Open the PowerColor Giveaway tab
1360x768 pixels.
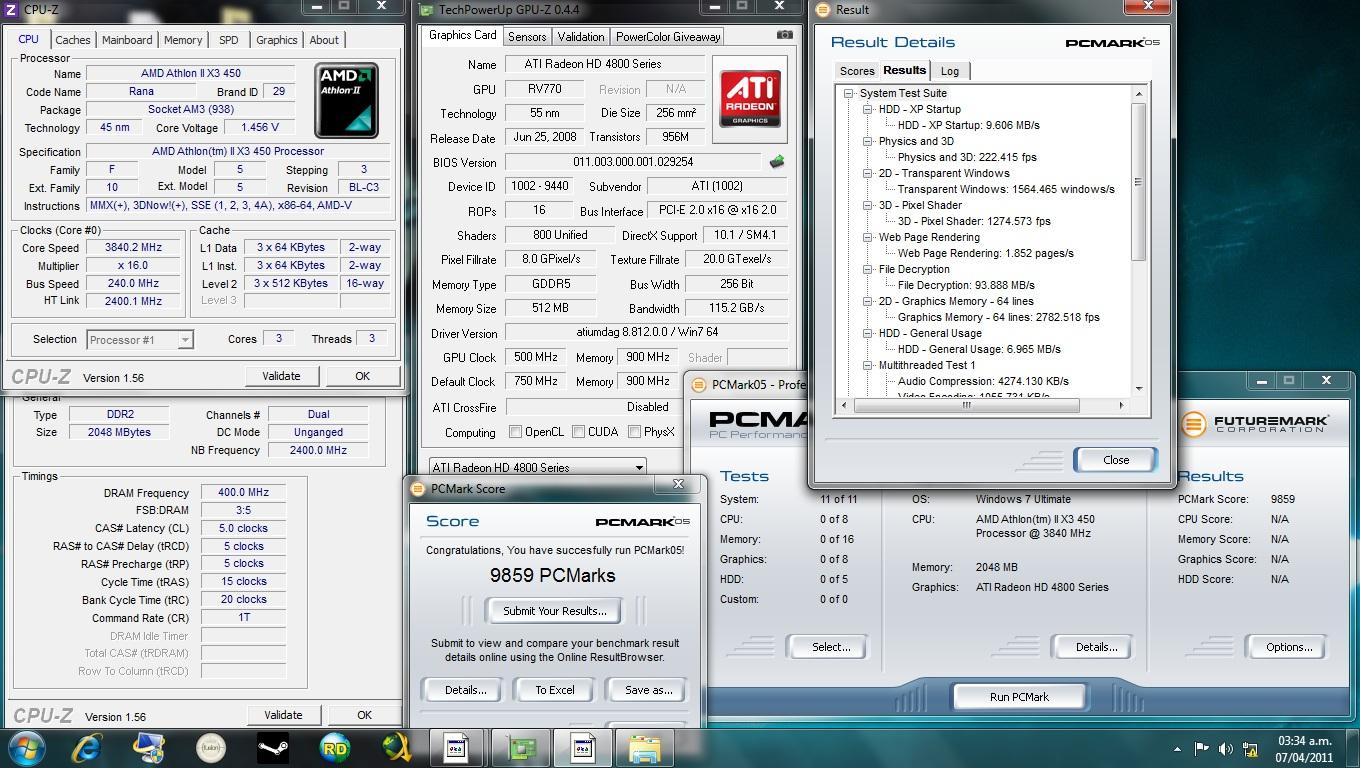click(x=667, y=37)
